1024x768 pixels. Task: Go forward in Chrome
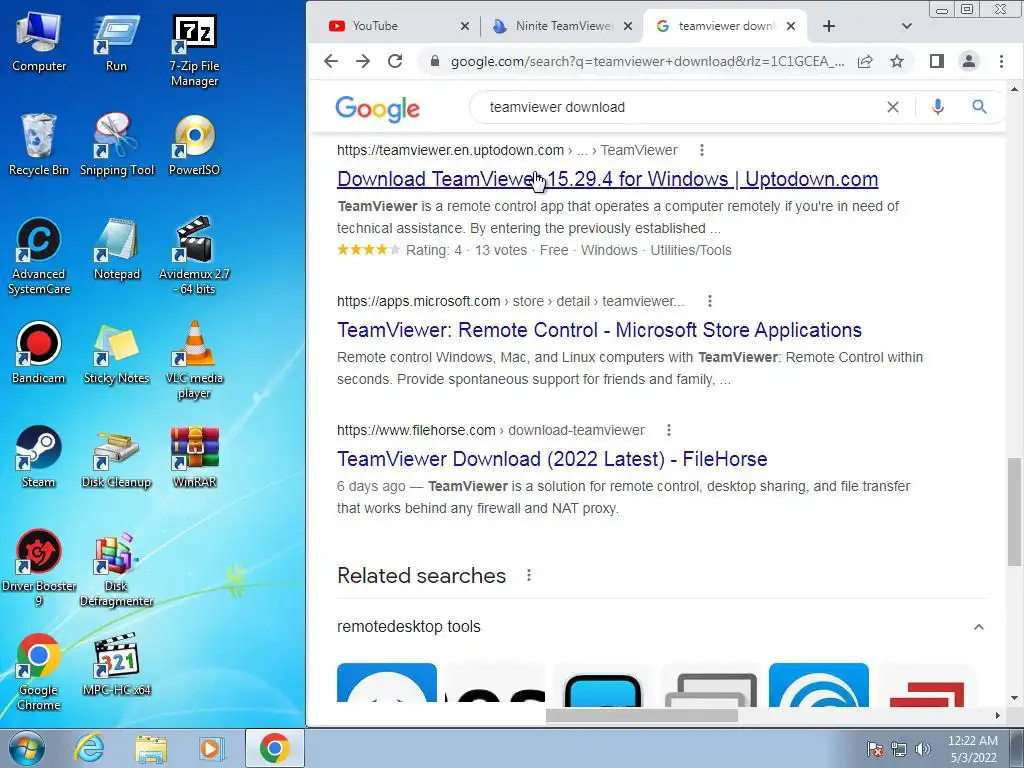pos(363,61)
